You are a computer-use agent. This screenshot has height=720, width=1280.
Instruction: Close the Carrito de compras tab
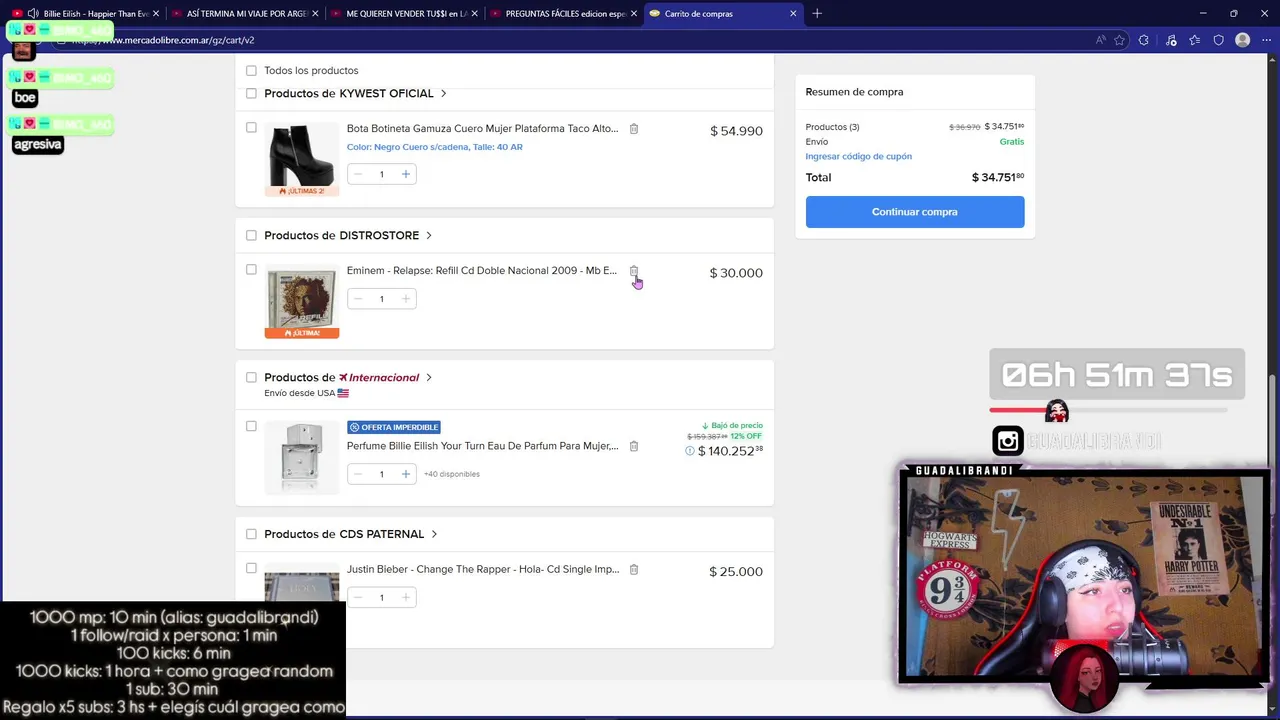(794, 14)
